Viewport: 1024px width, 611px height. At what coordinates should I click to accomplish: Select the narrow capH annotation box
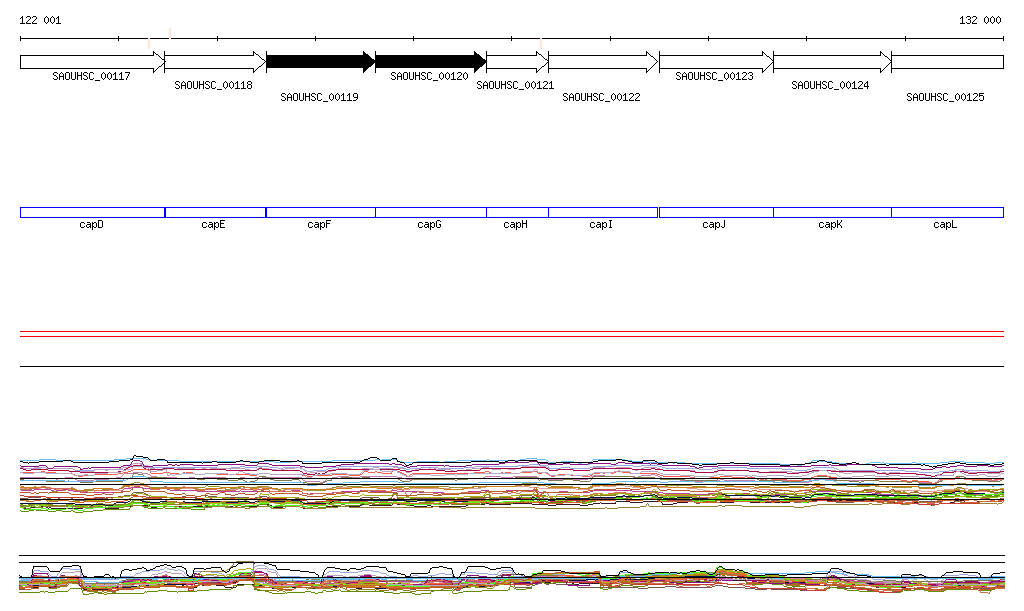[x=517, y=212]
